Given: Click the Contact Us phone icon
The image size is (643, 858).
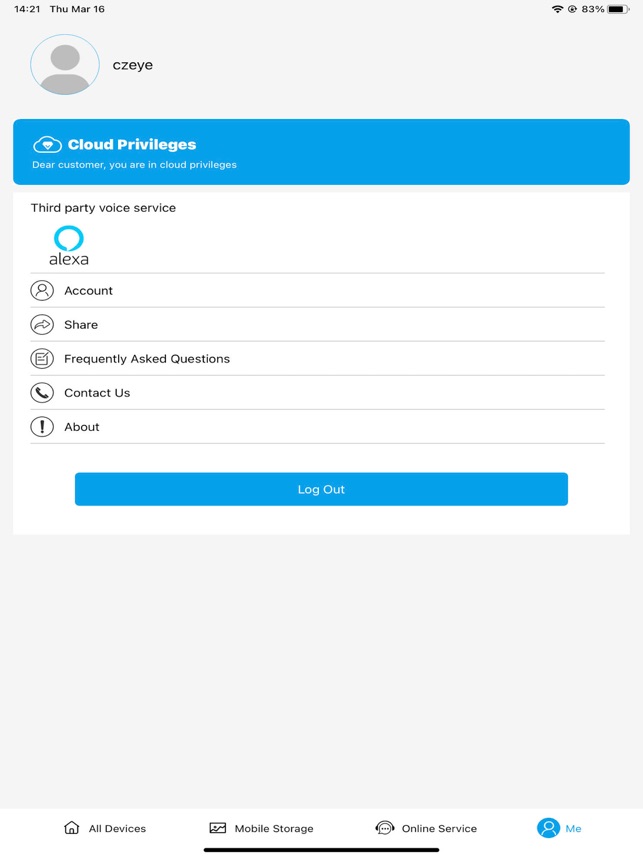Looking at the screenshot, I should 41,392.
